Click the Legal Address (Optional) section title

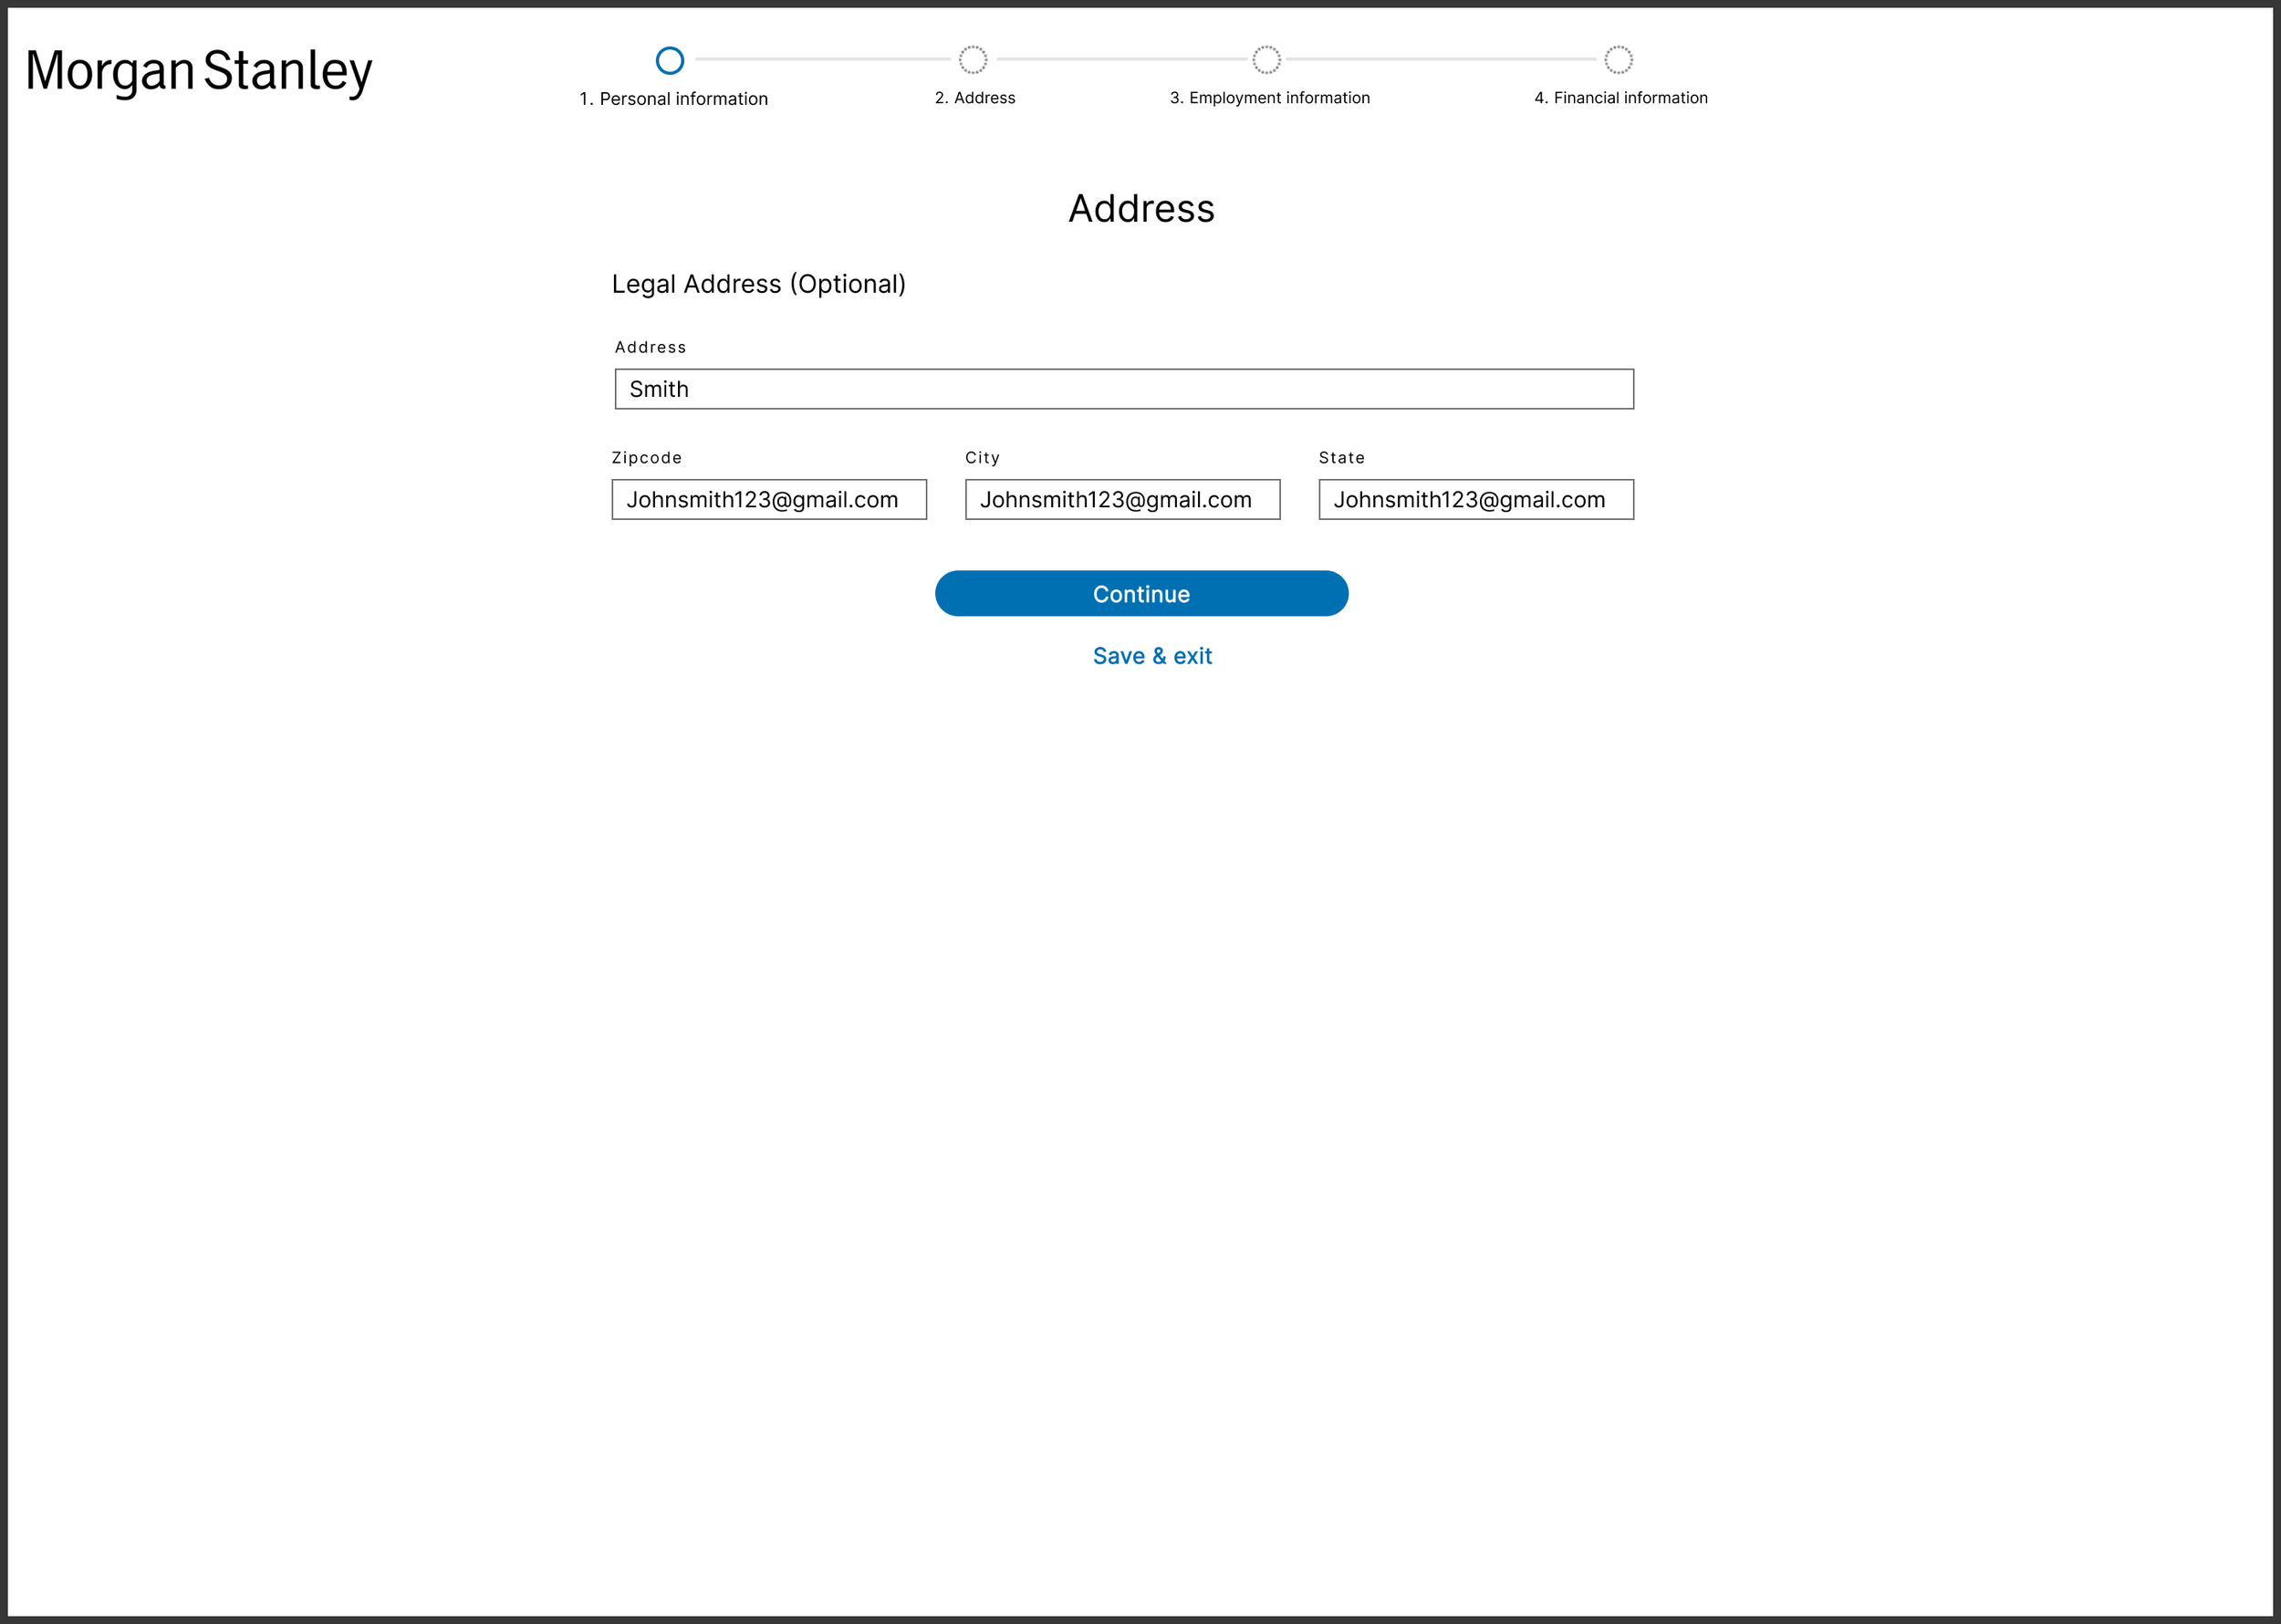click(758, 284)
